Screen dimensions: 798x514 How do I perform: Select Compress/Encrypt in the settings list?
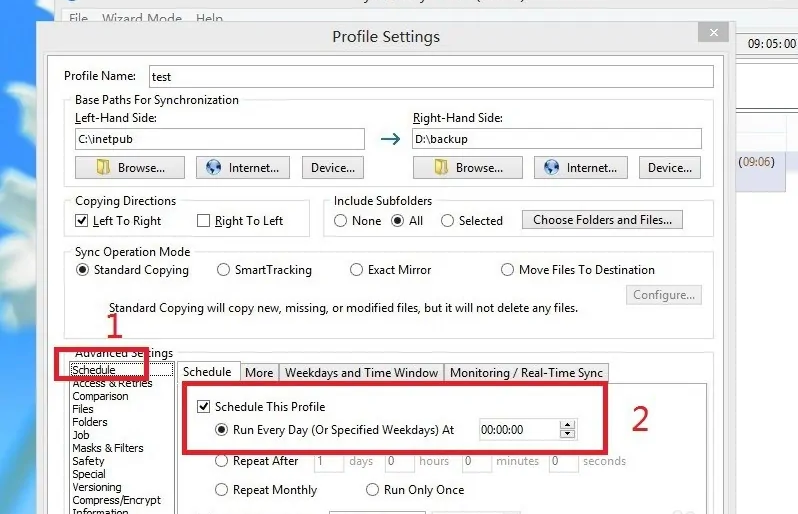point(117,500)
